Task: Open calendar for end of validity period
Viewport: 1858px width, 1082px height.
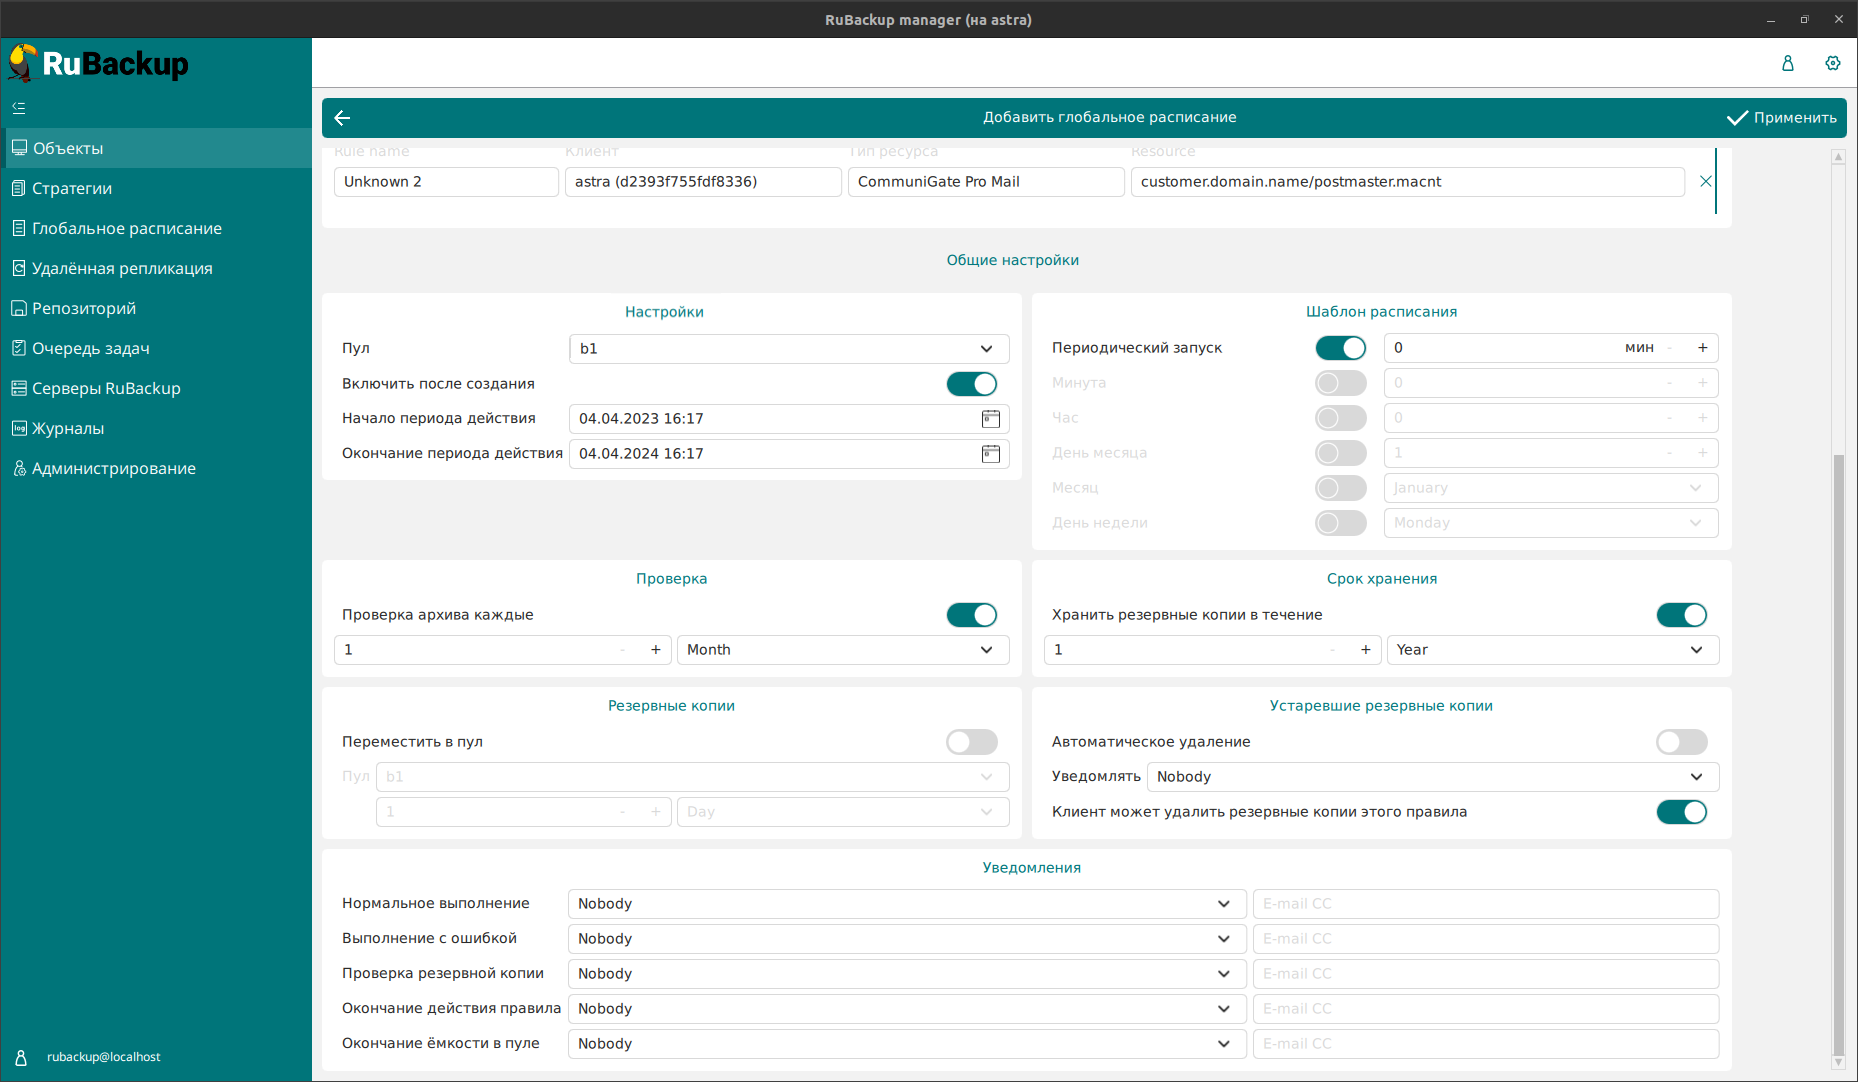Action: 990,454
